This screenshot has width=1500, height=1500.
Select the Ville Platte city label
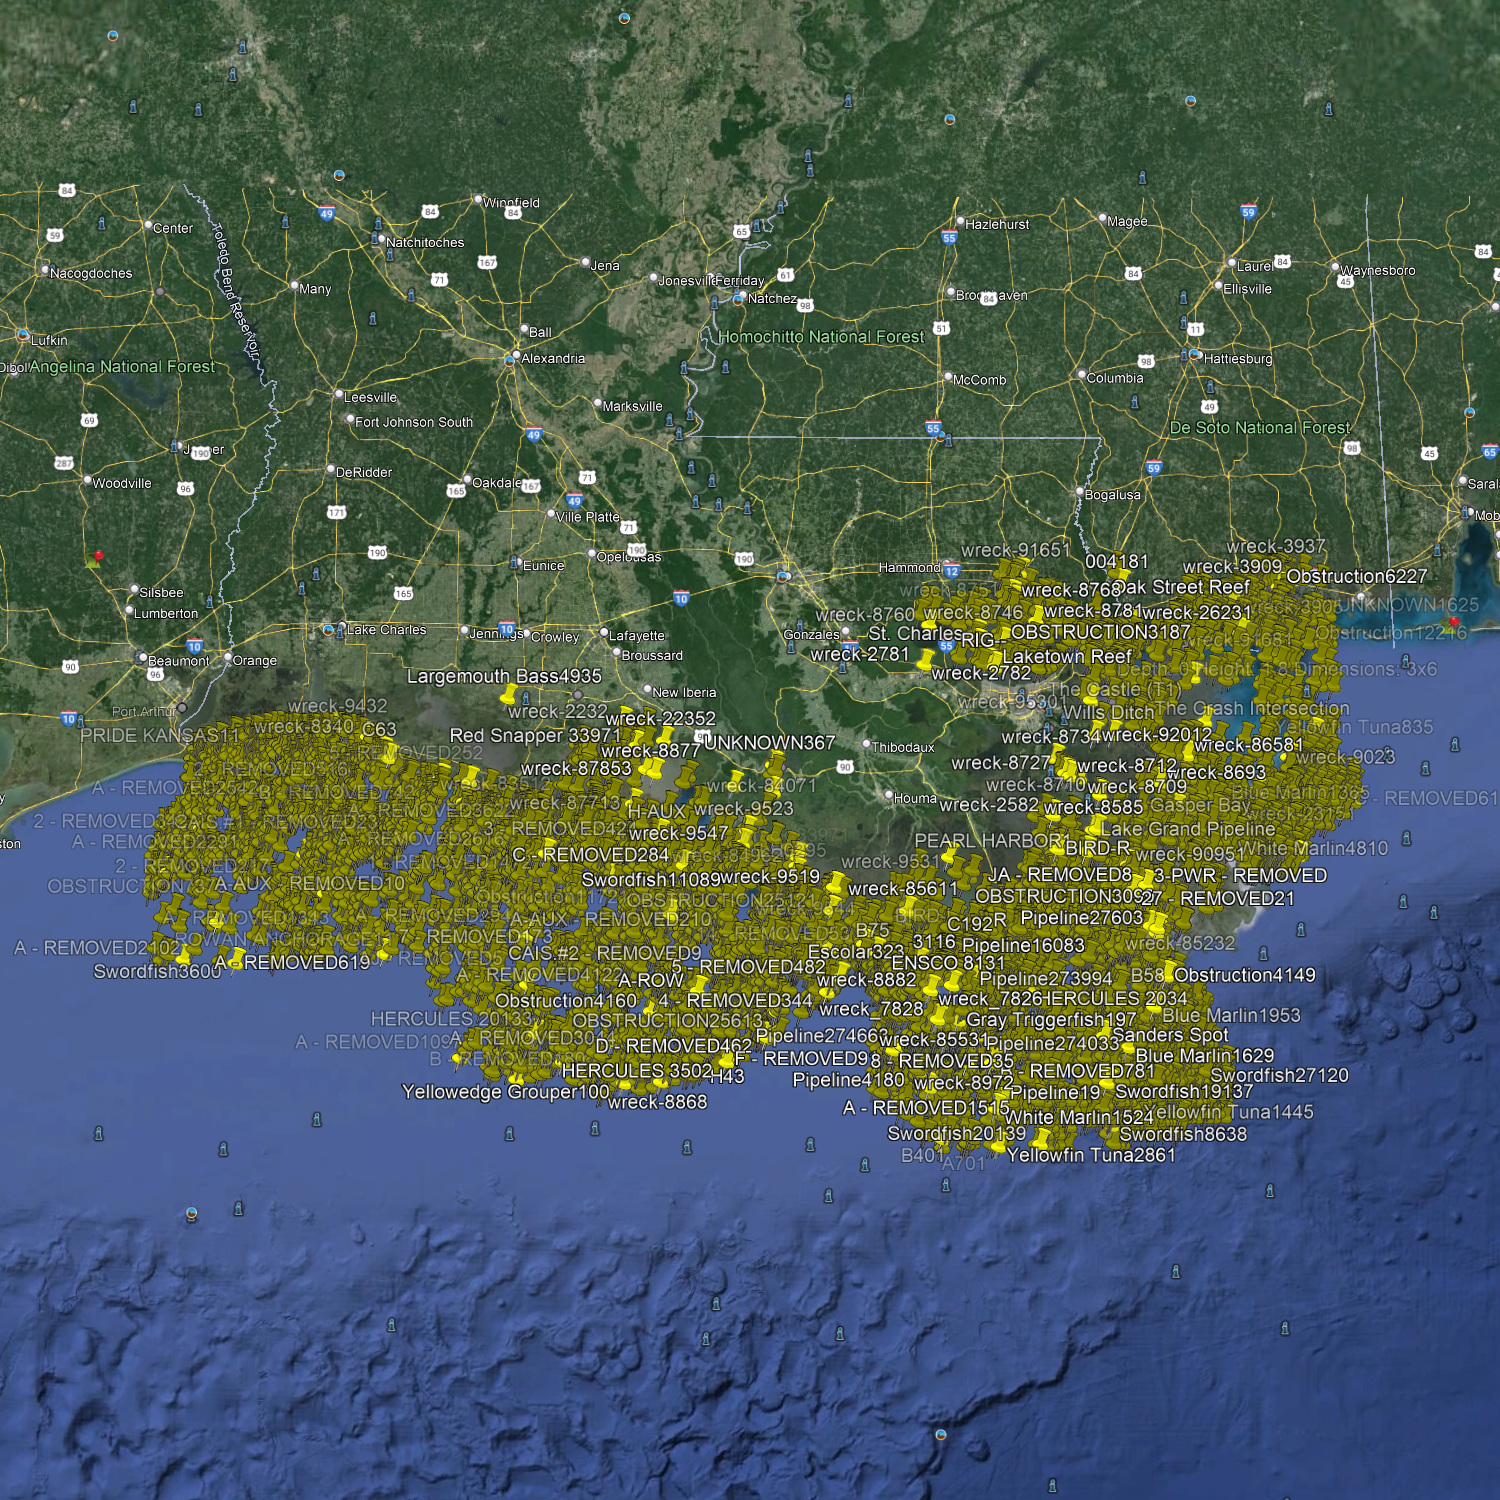(588, 517)
